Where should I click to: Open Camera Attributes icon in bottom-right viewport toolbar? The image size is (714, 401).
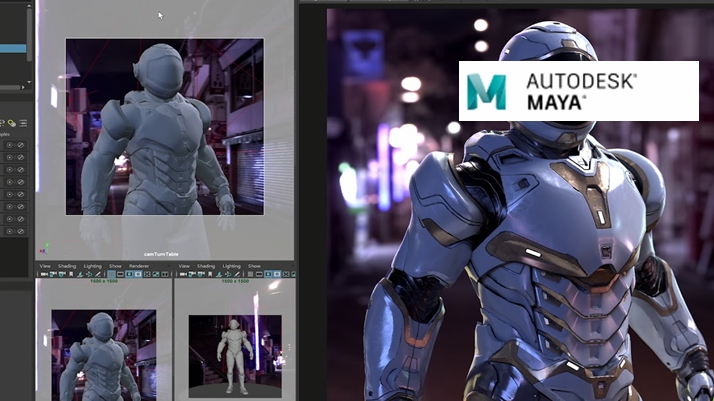[201, 274]
